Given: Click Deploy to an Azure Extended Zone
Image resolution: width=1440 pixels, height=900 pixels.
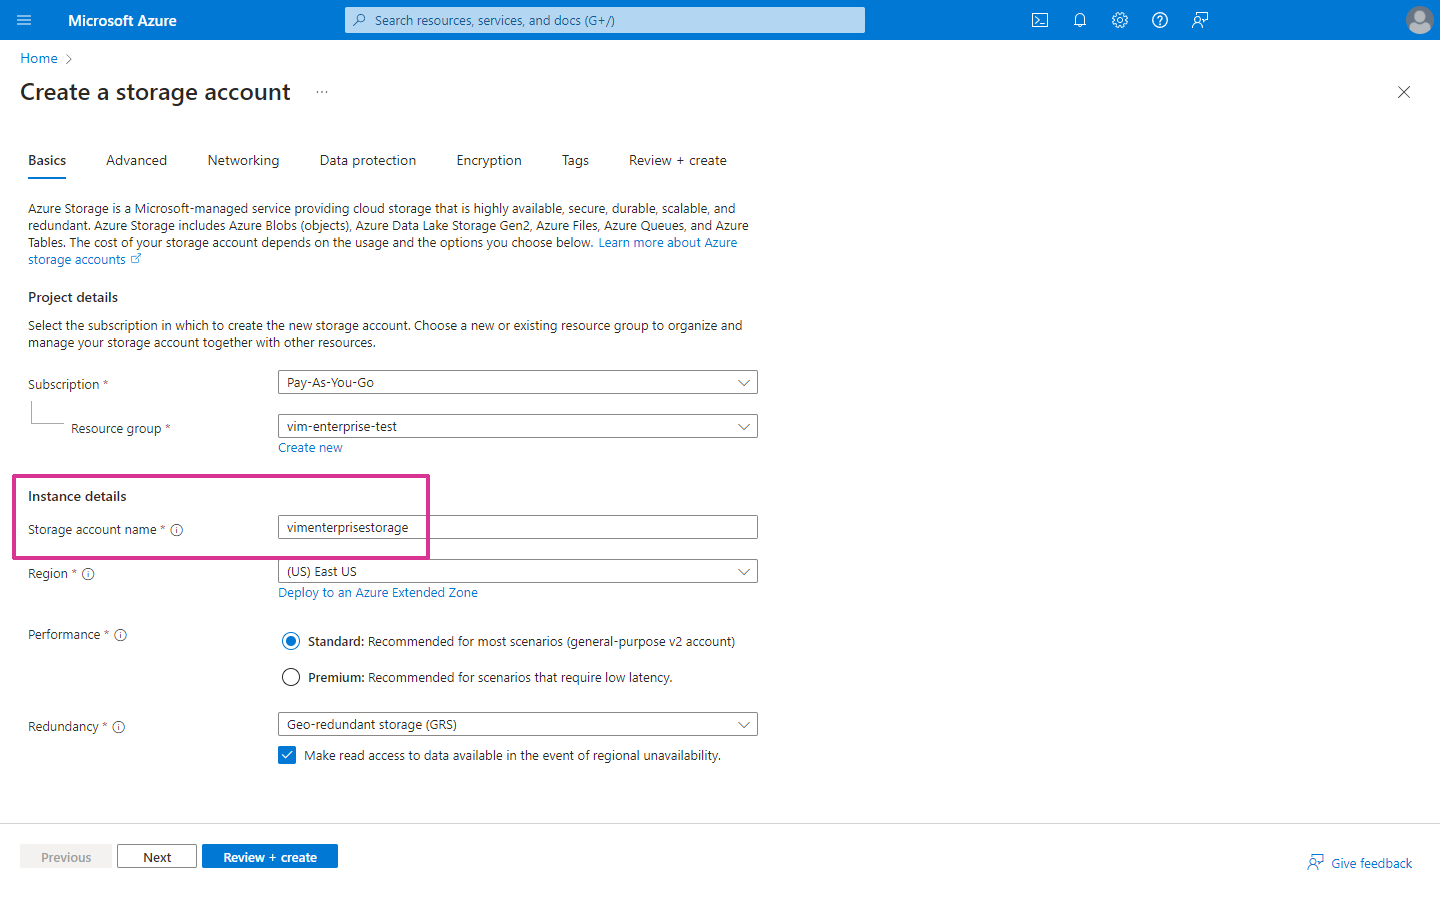Looking at the screenshot, I should (x=378, y=592).
